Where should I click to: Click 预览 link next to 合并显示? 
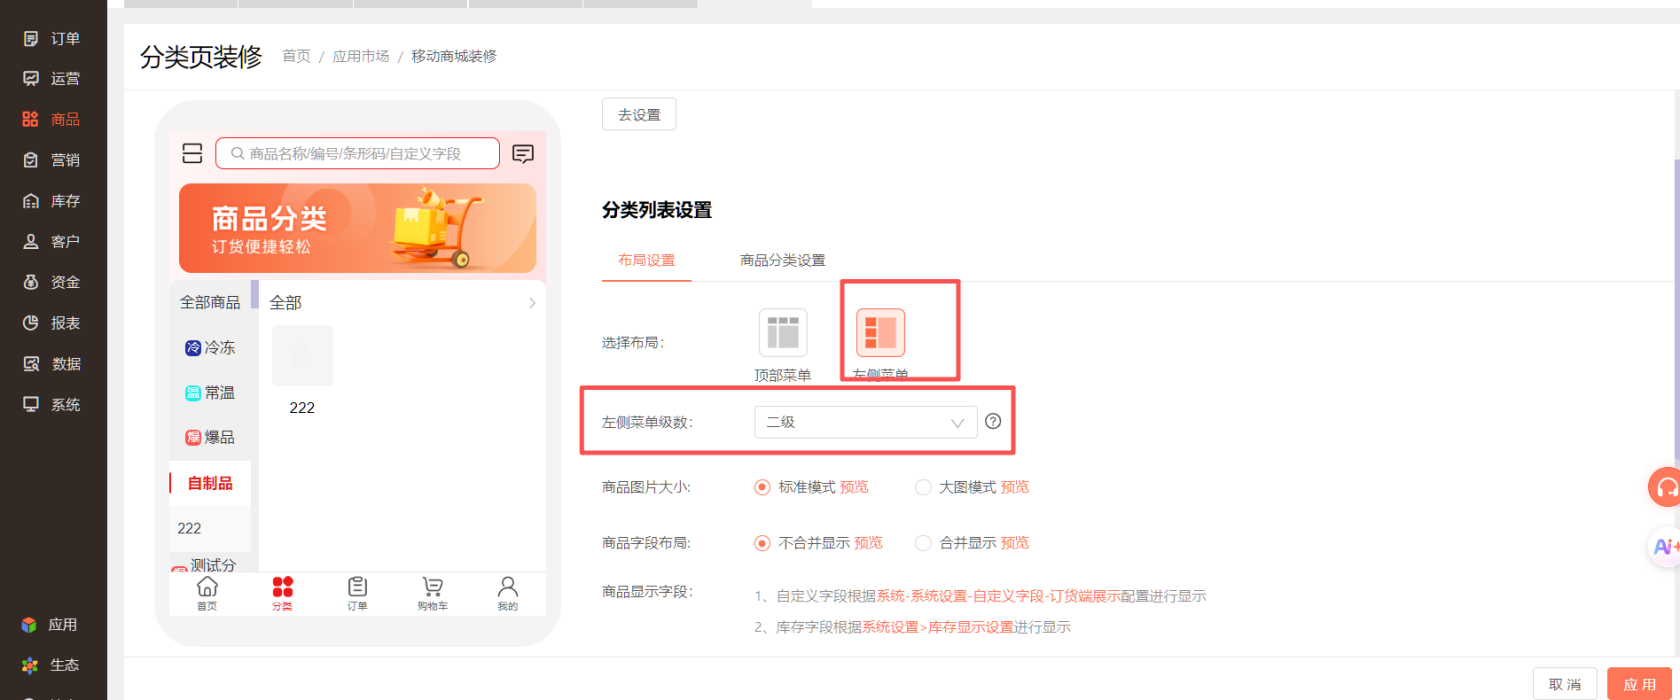pos(1015,543)
